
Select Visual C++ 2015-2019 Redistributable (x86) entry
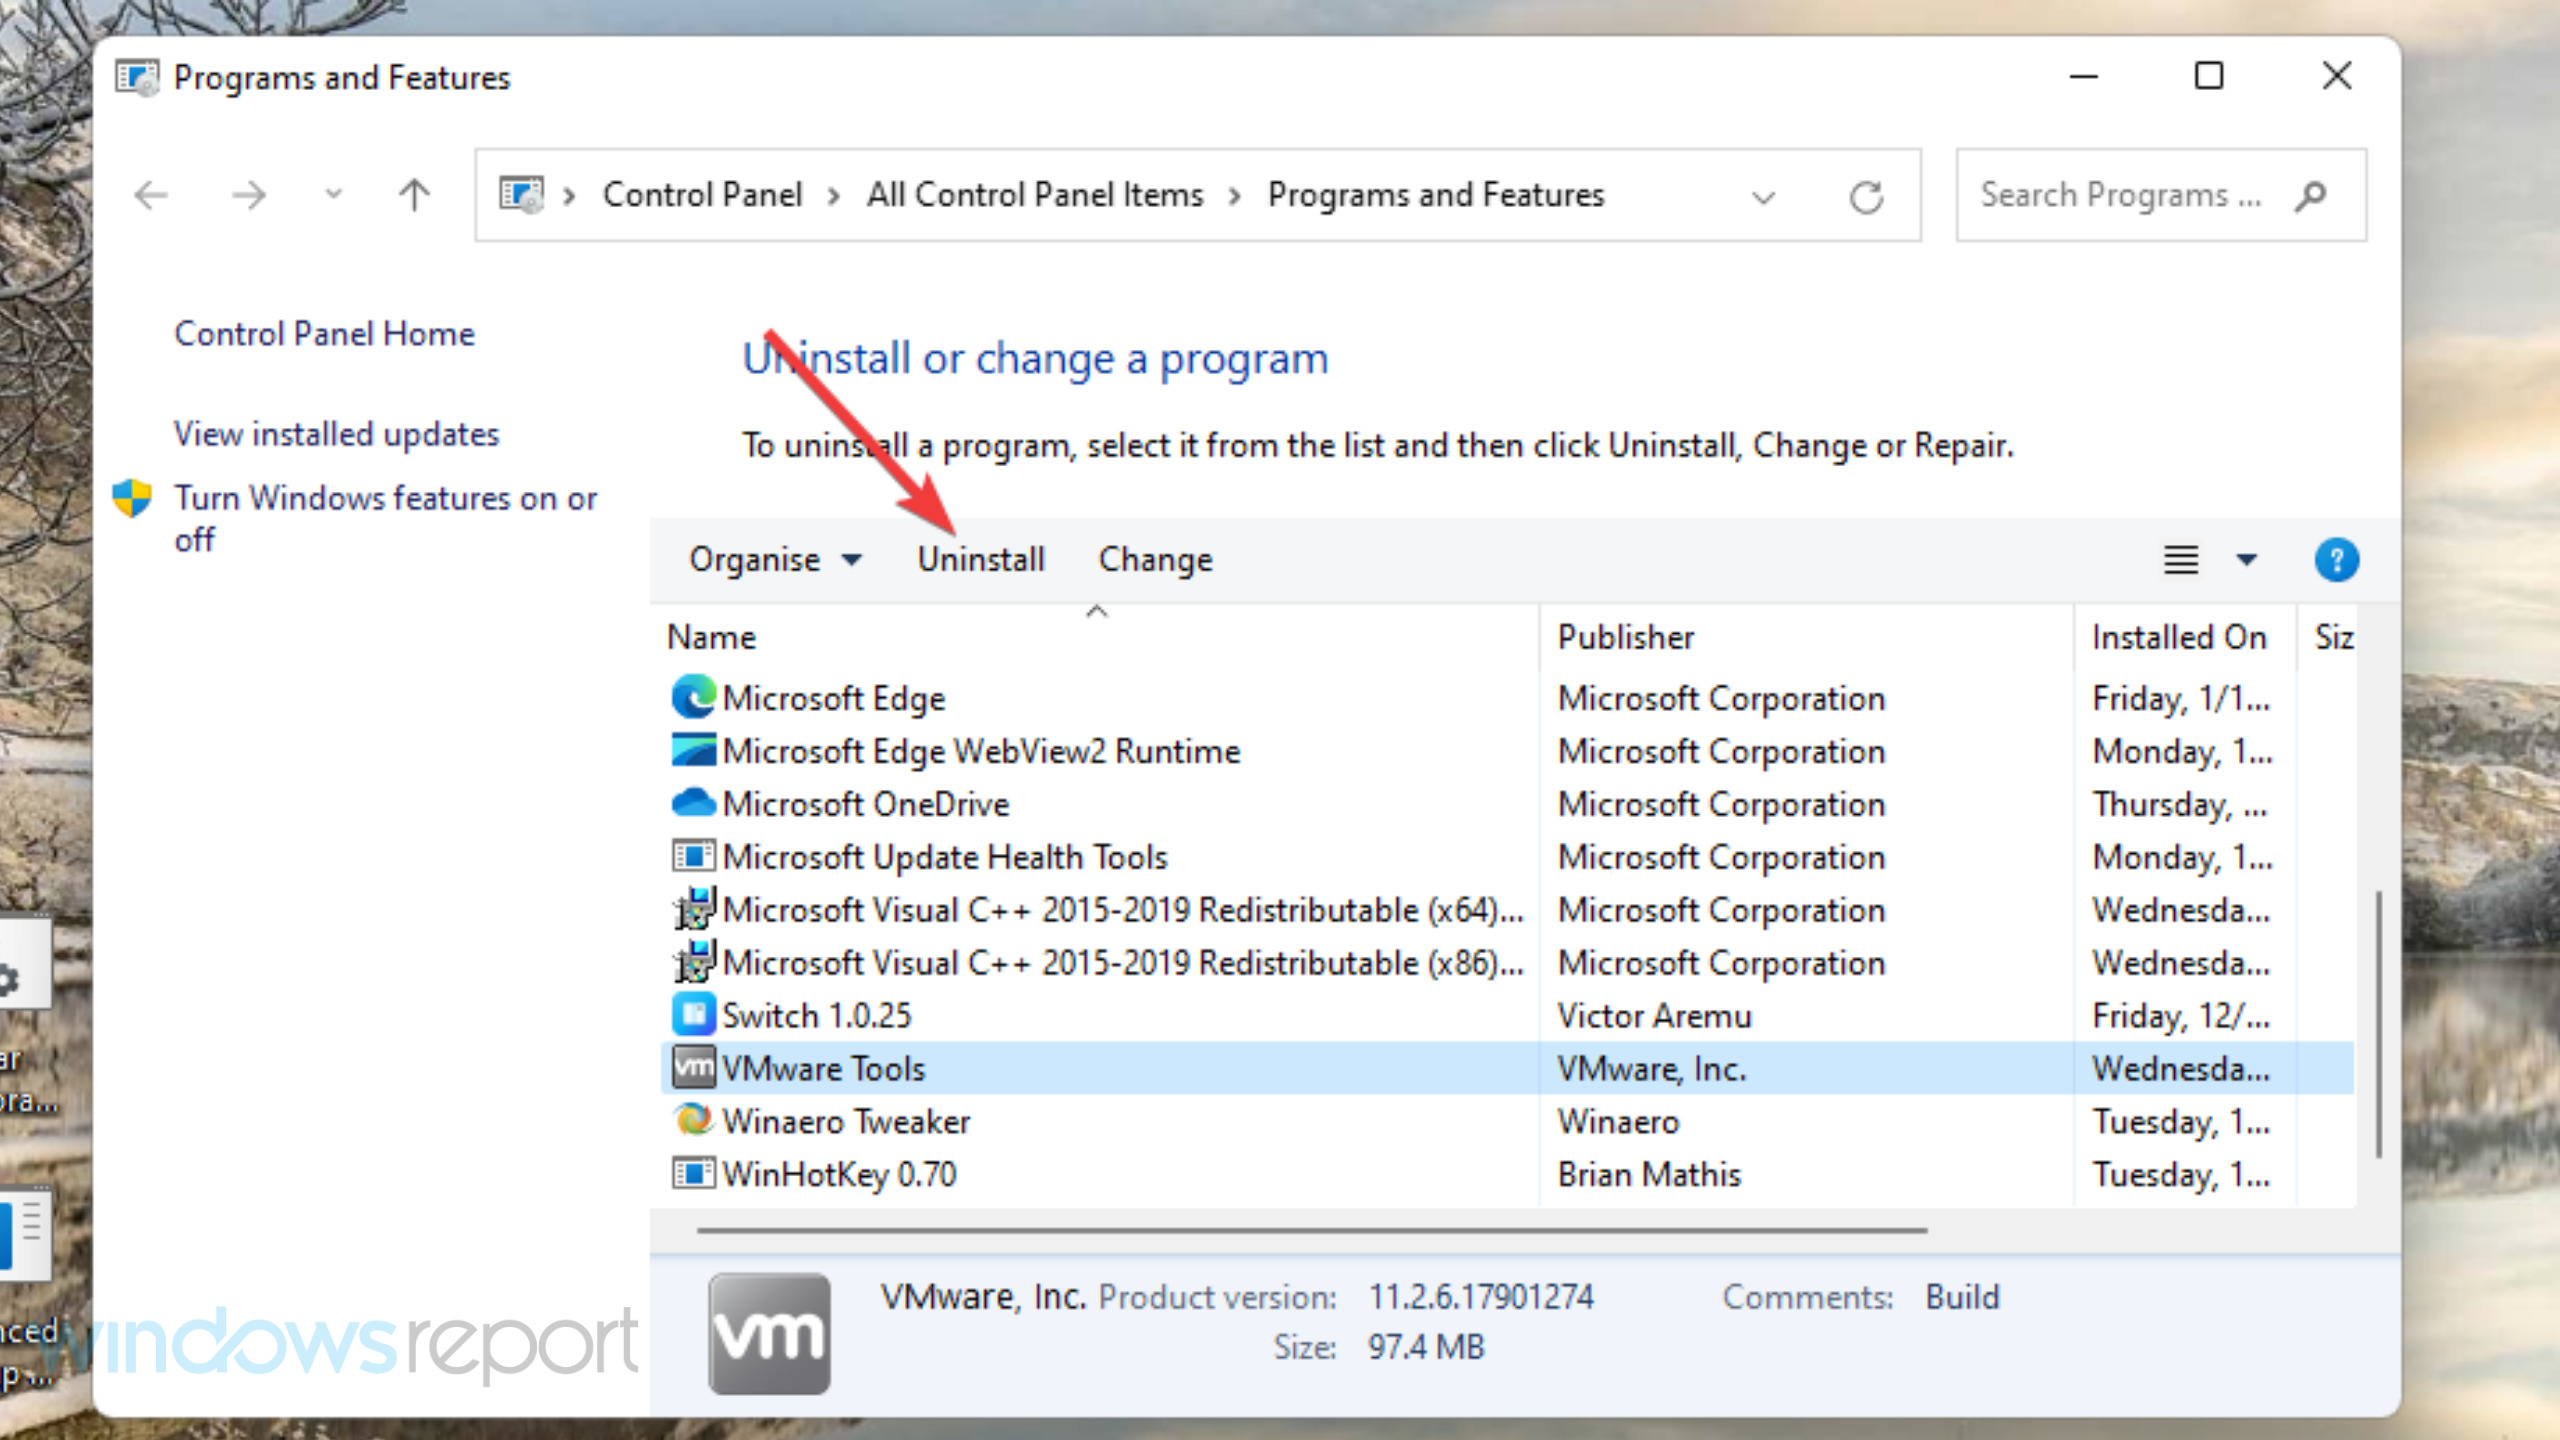(x=1123, y=963)
